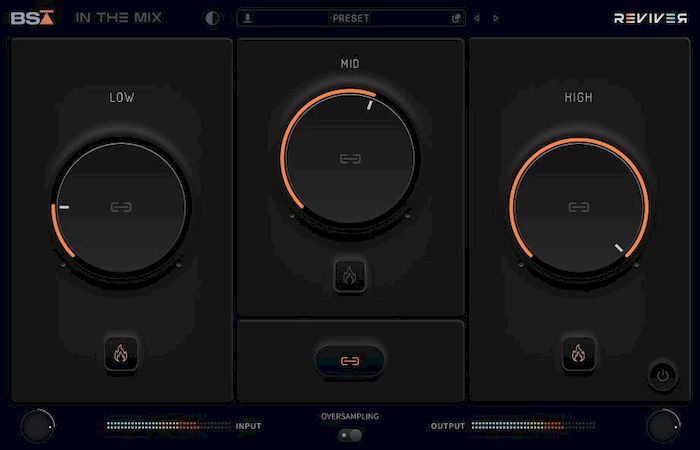
Task: Toggle the LOW band flame button
Action: click(121, 354)
